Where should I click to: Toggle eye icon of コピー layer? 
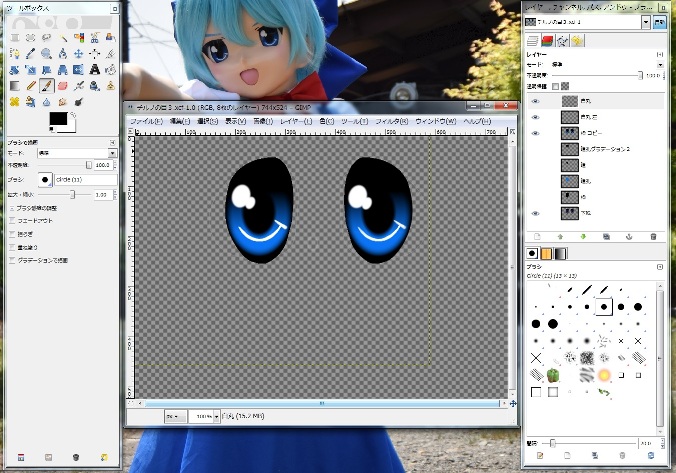click(535, 133)
